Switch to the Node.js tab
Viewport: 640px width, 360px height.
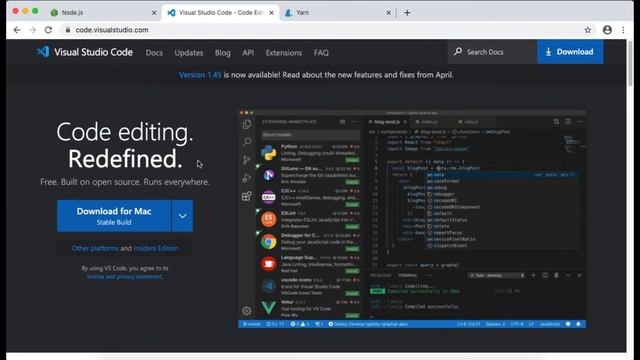click(104, 13)
